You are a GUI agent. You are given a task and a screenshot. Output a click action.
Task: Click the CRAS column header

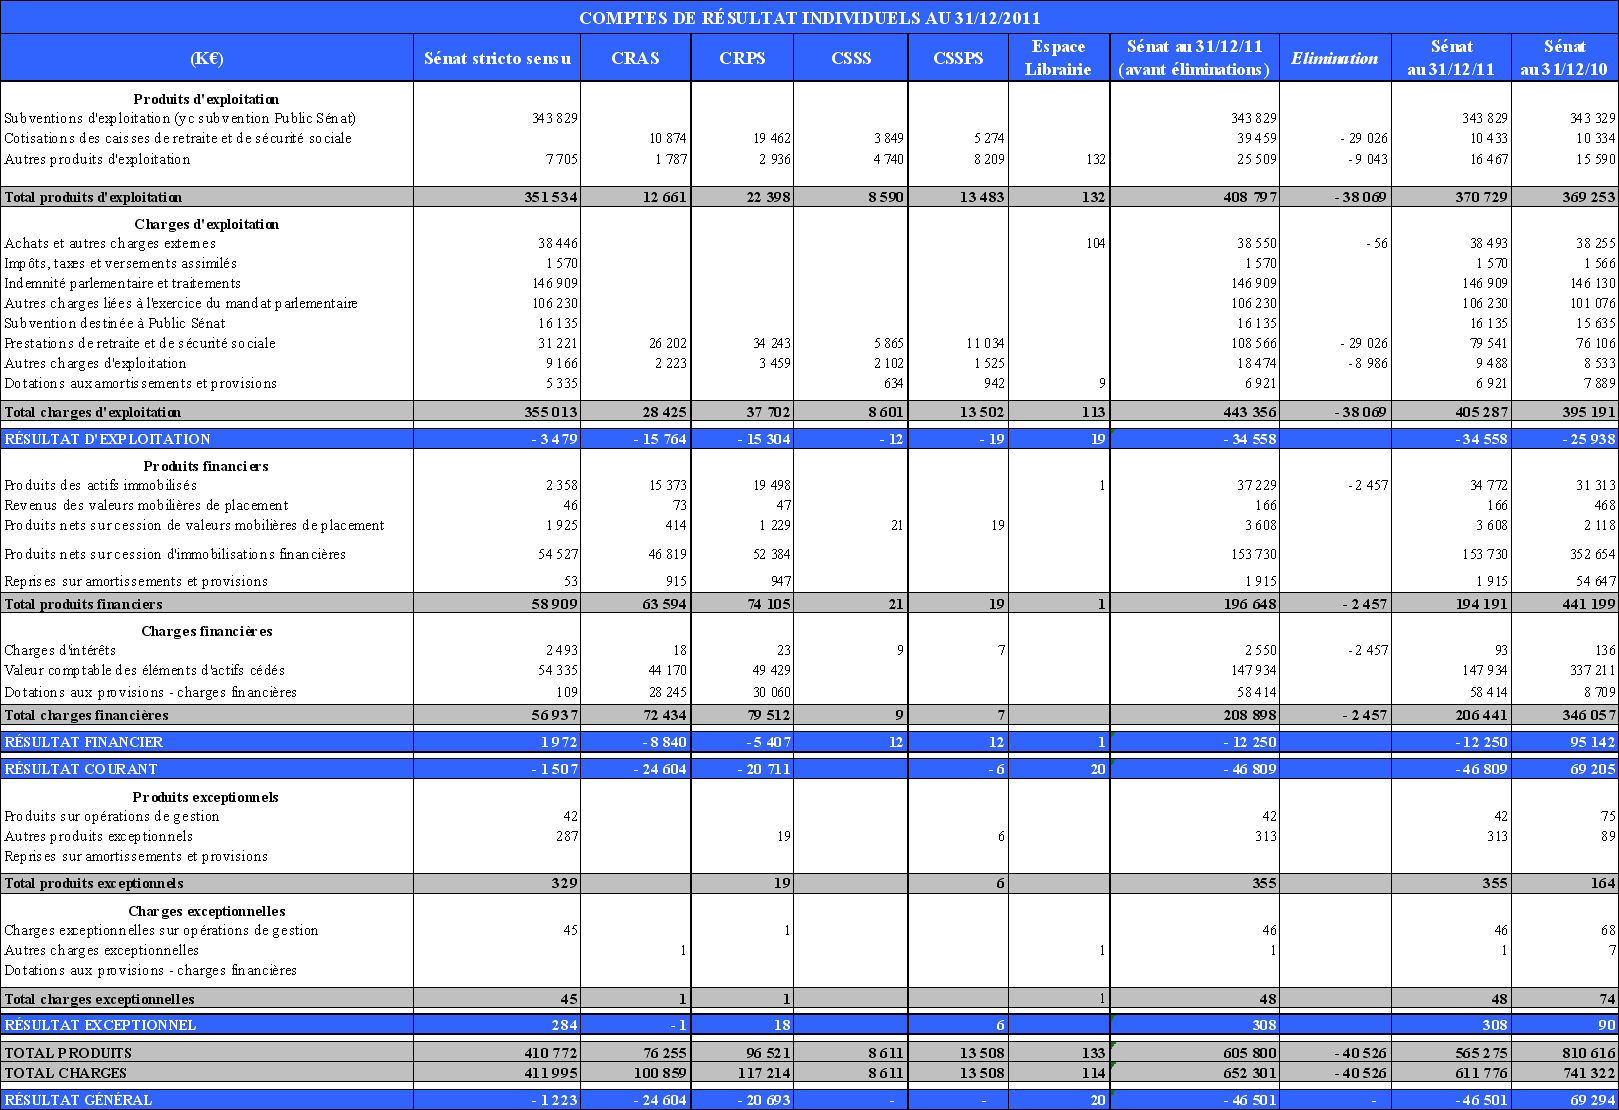coord(635,58)
